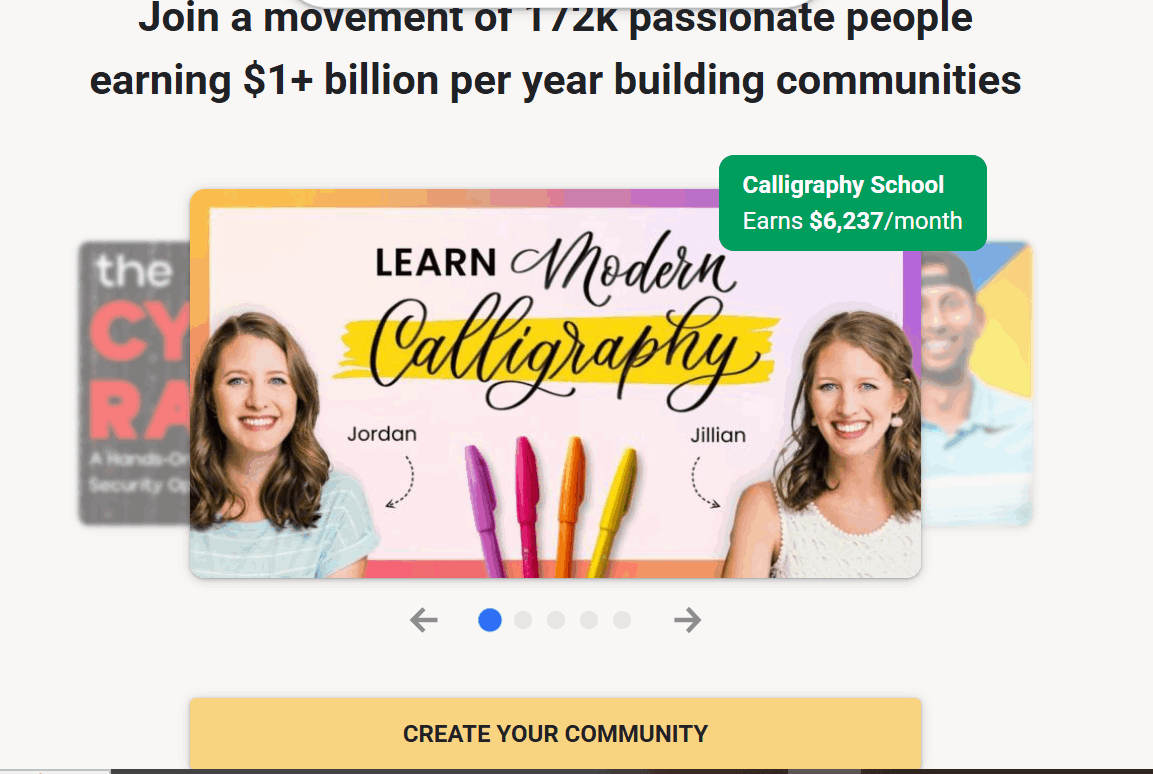Click the yellow-highlighted Calligraphy script text
Viewport: 1153px width, 774px height.
tap(557, 353)
